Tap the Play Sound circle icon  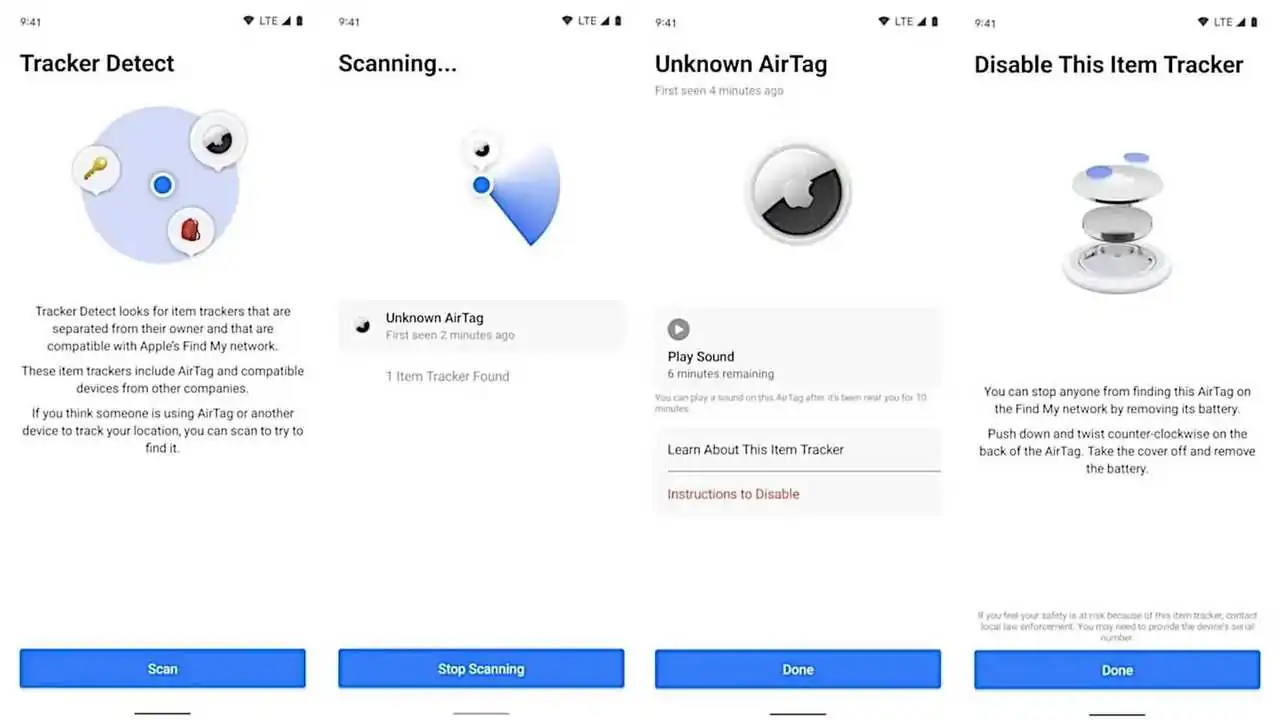679,329
